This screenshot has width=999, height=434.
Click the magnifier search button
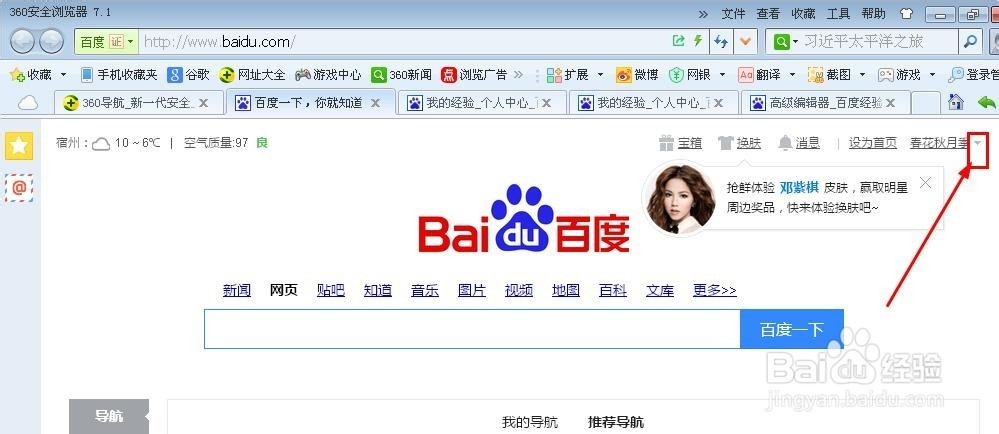click(x=970, y=42)
